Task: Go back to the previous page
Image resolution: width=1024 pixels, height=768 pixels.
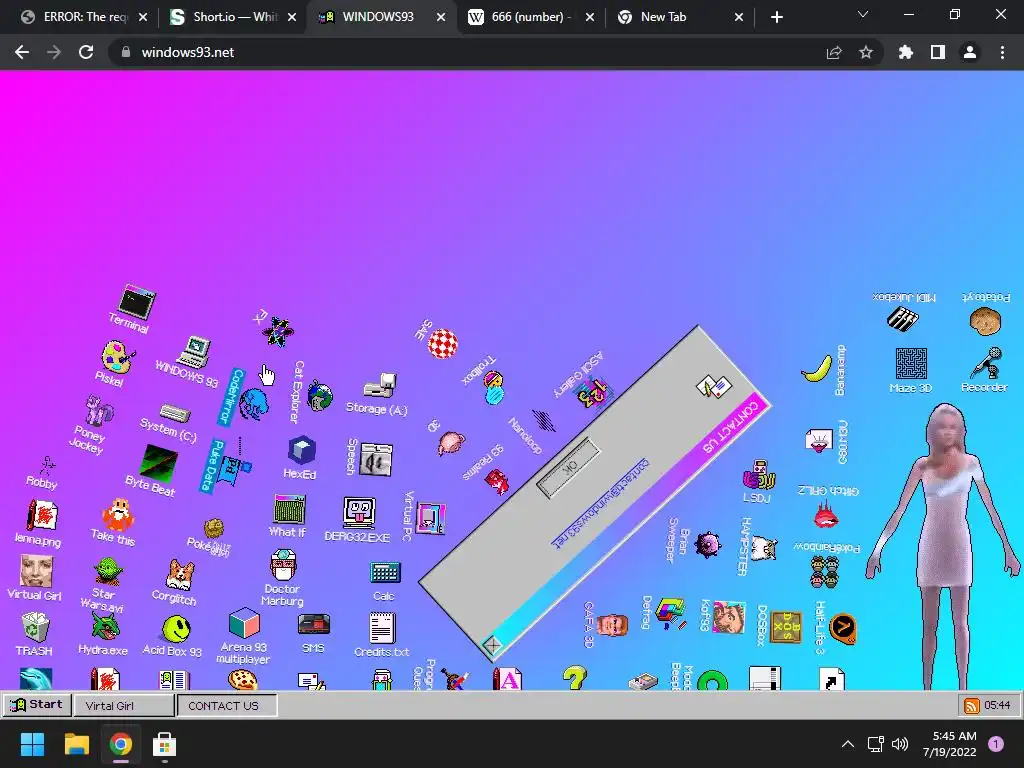Action: click(22, 52)
